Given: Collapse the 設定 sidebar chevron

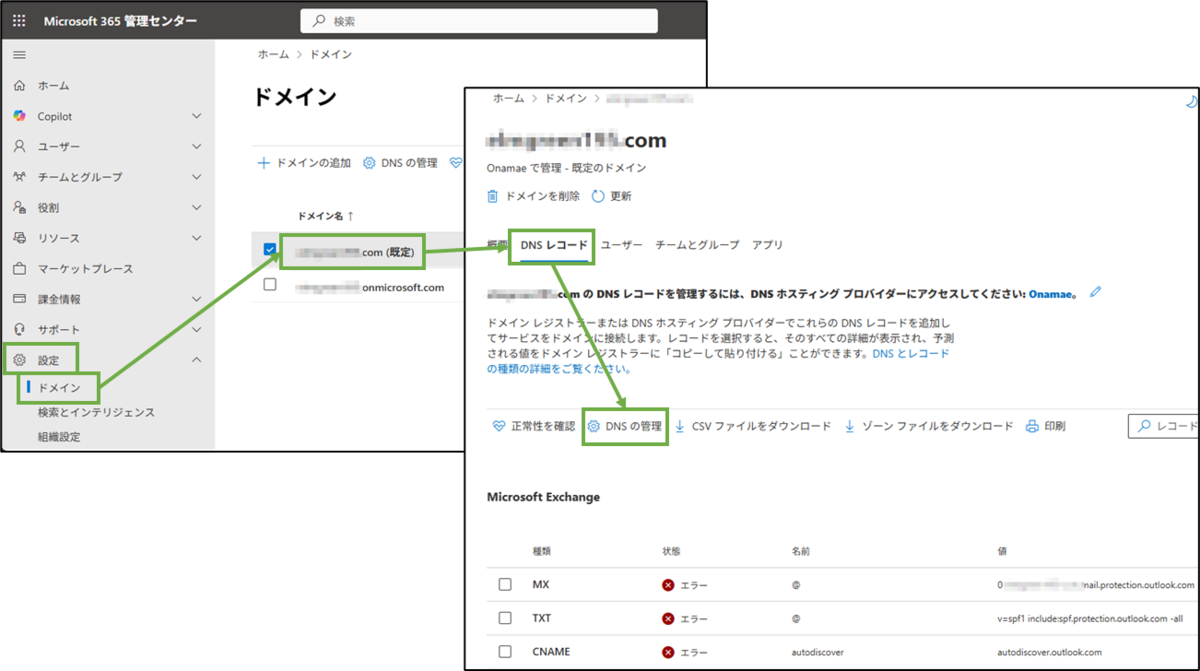Looking at the screenshot, I should click(197, 360).
